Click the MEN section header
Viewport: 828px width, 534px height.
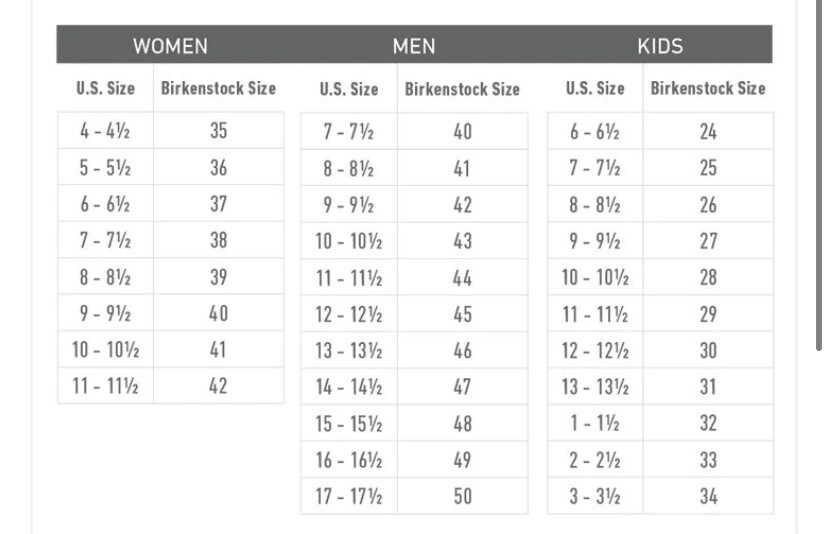click(x=413, y=46)
